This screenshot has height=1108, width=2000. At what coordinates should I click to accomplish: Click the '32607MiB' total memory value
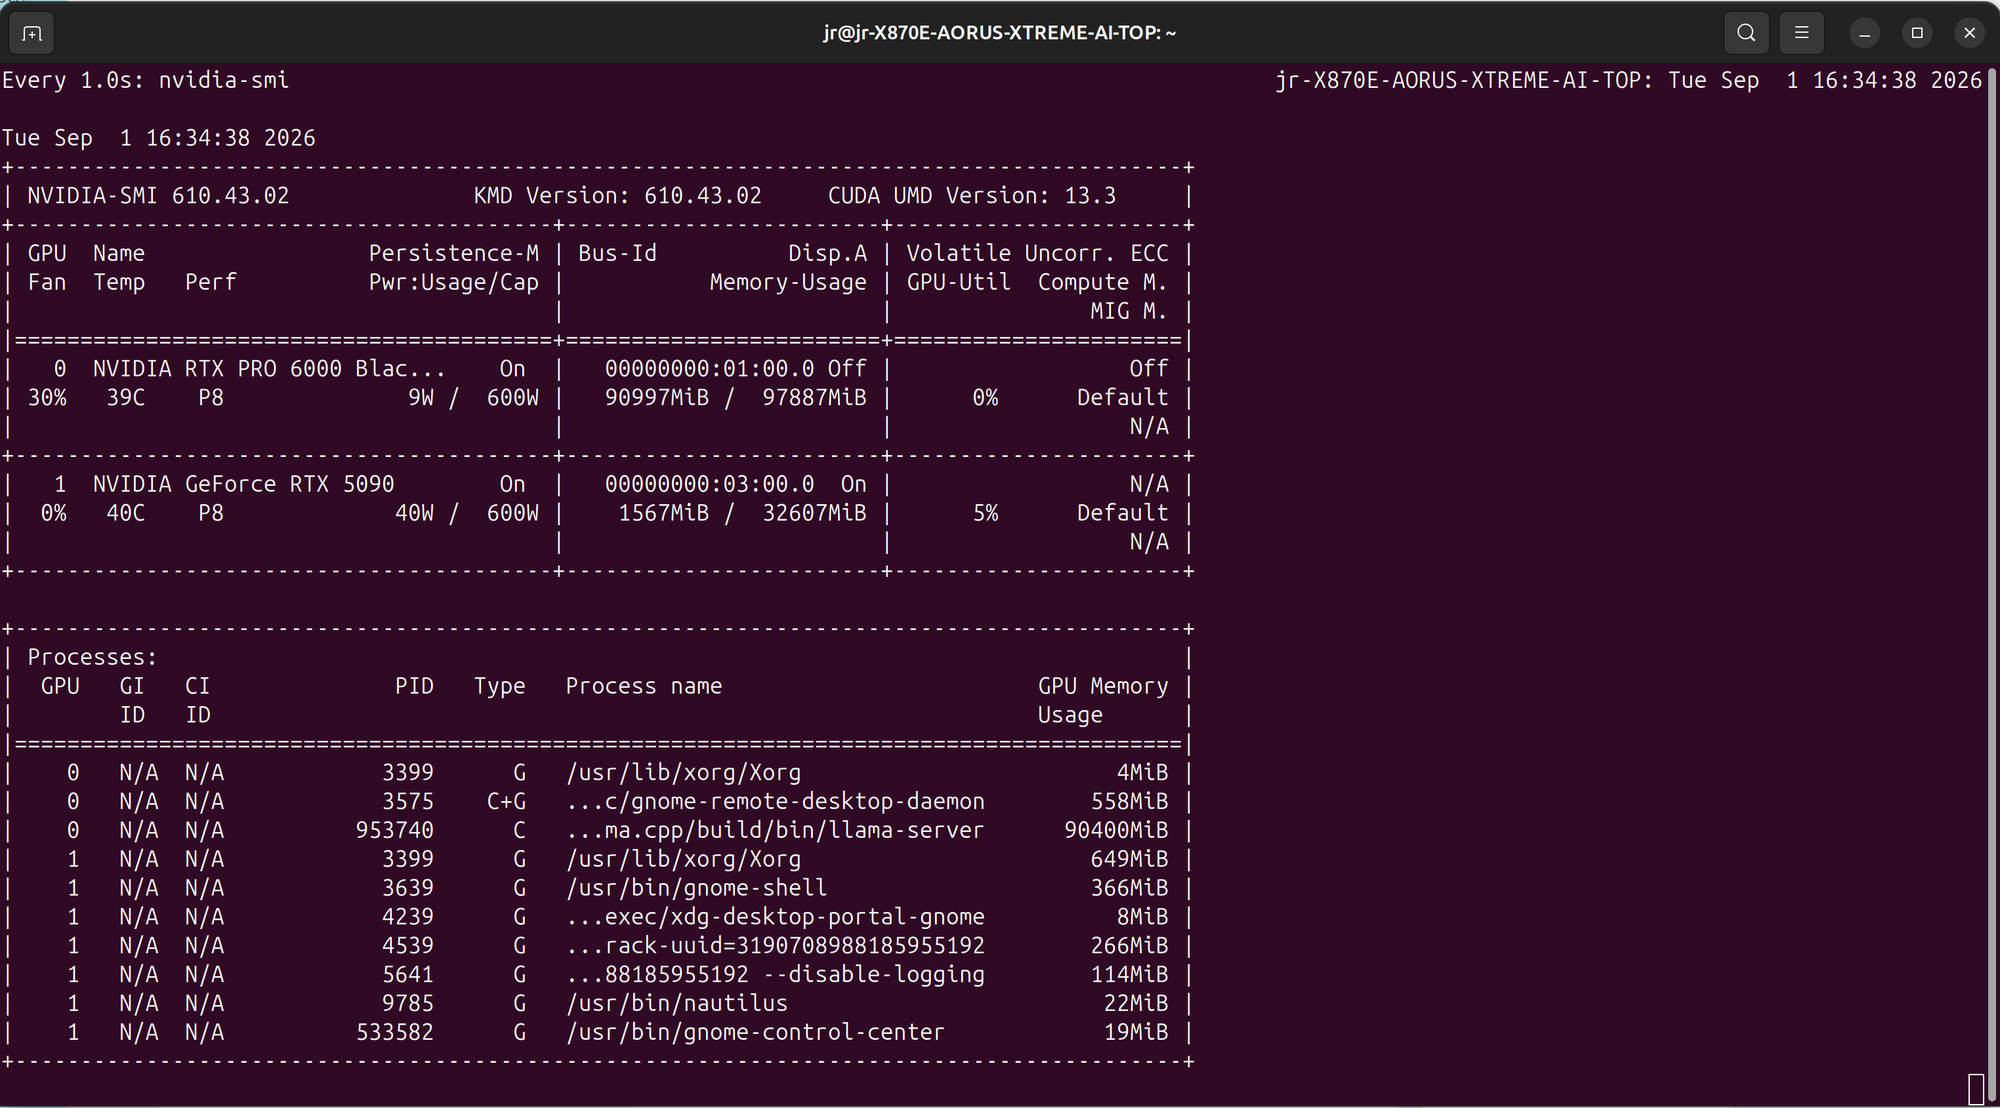coord(814,514)
